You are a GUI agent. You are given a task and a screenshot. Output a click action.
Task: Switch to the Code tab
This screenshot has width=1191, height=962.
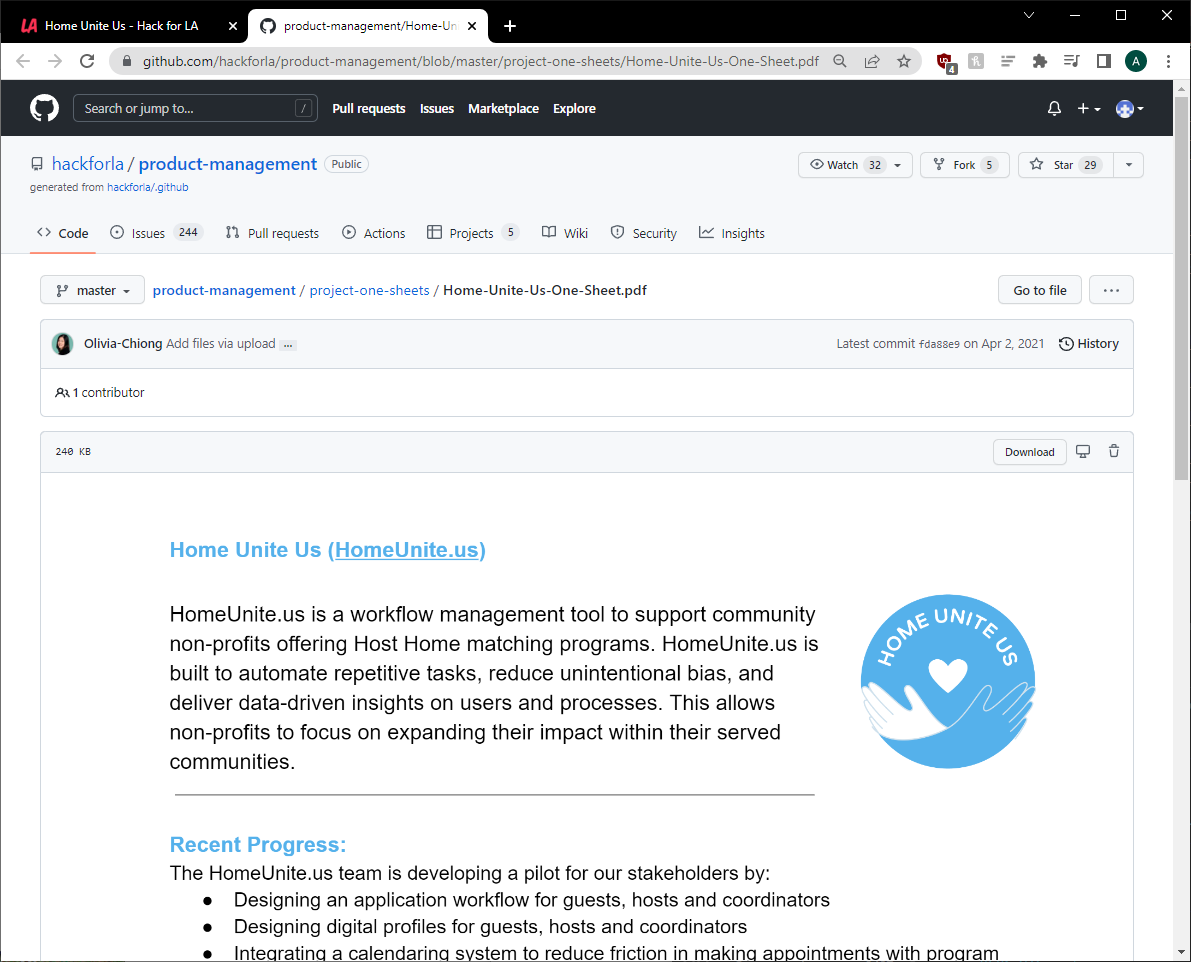63,233
